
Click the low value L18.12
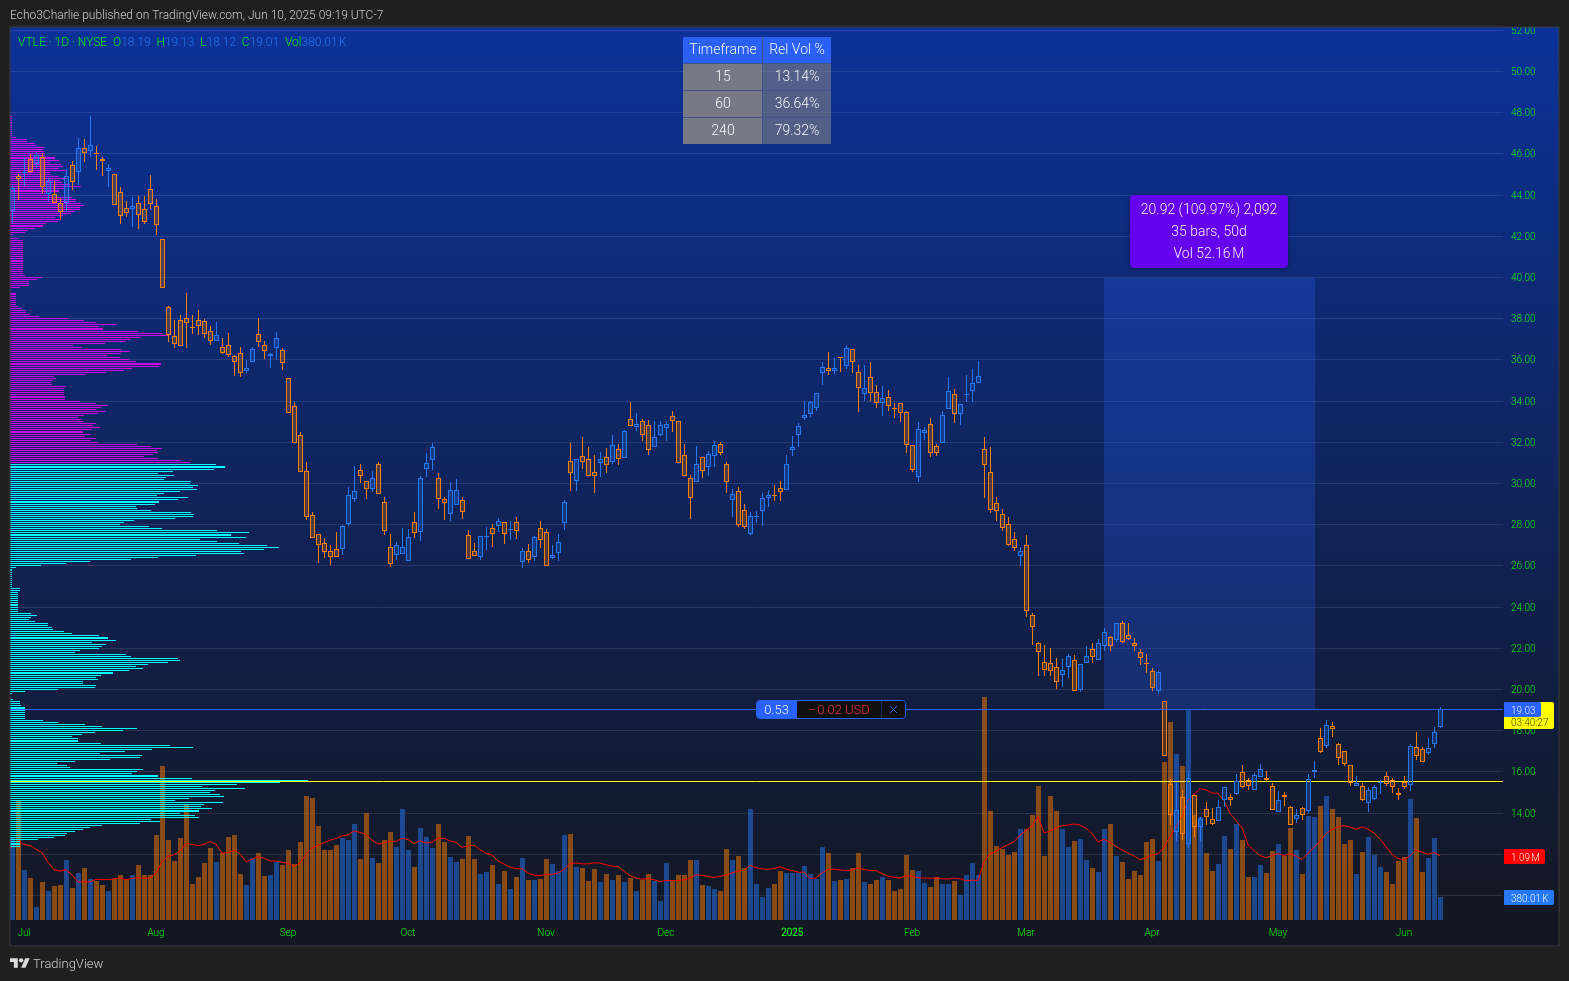click(x=218, y=42)
